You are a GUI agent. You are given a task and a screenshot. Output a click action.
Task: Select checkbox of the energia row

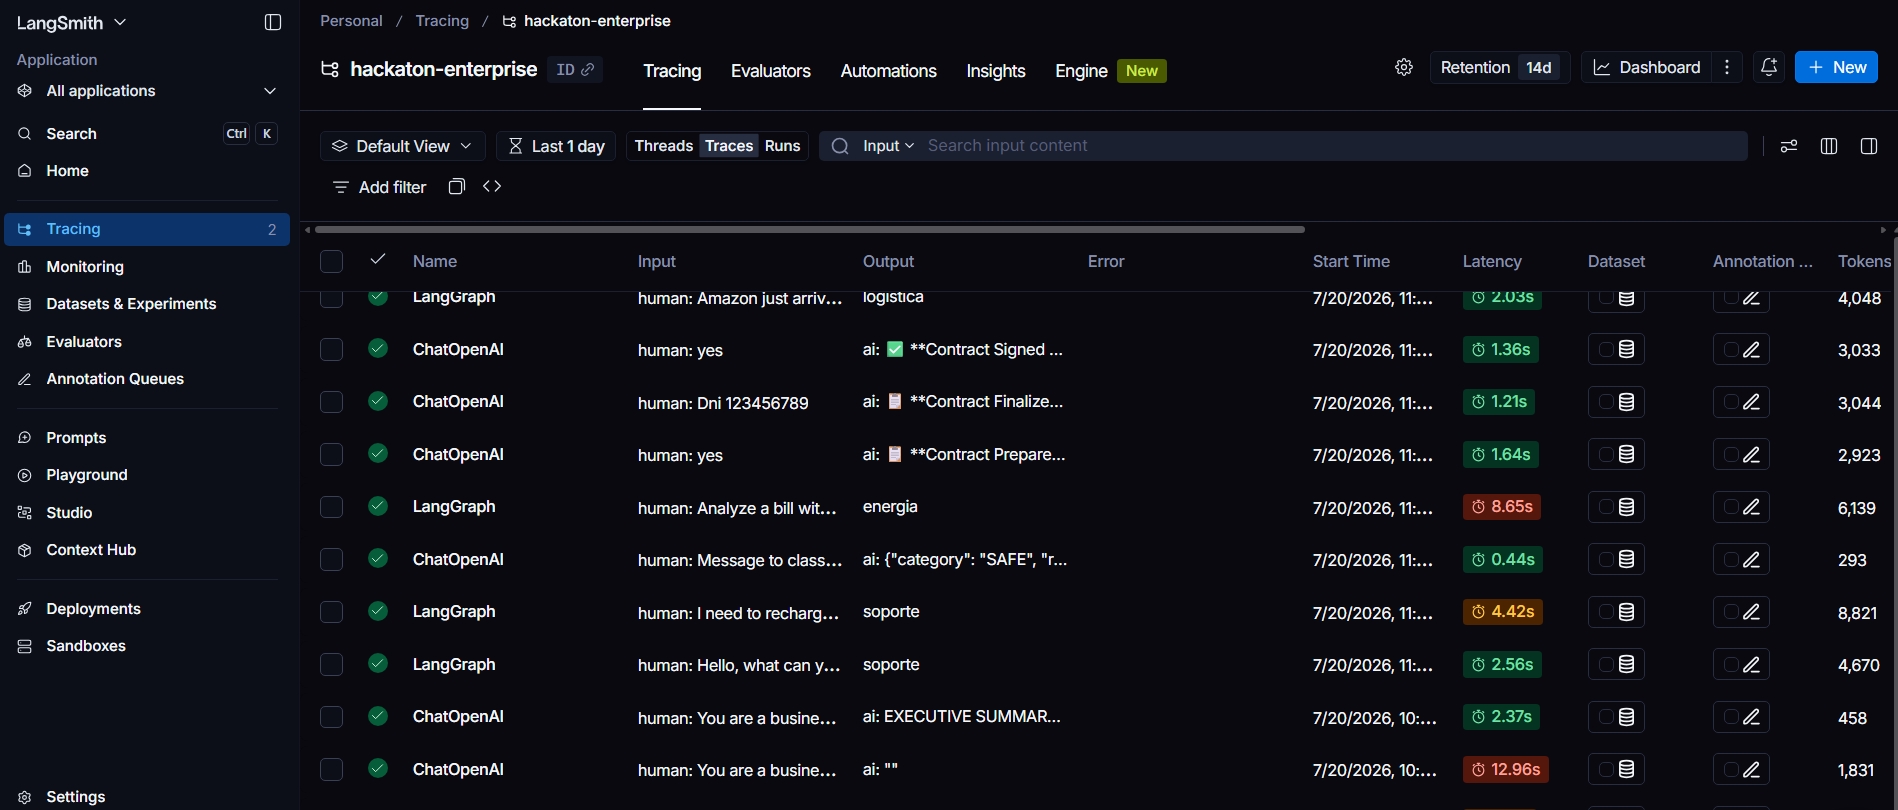coord(331,507)
